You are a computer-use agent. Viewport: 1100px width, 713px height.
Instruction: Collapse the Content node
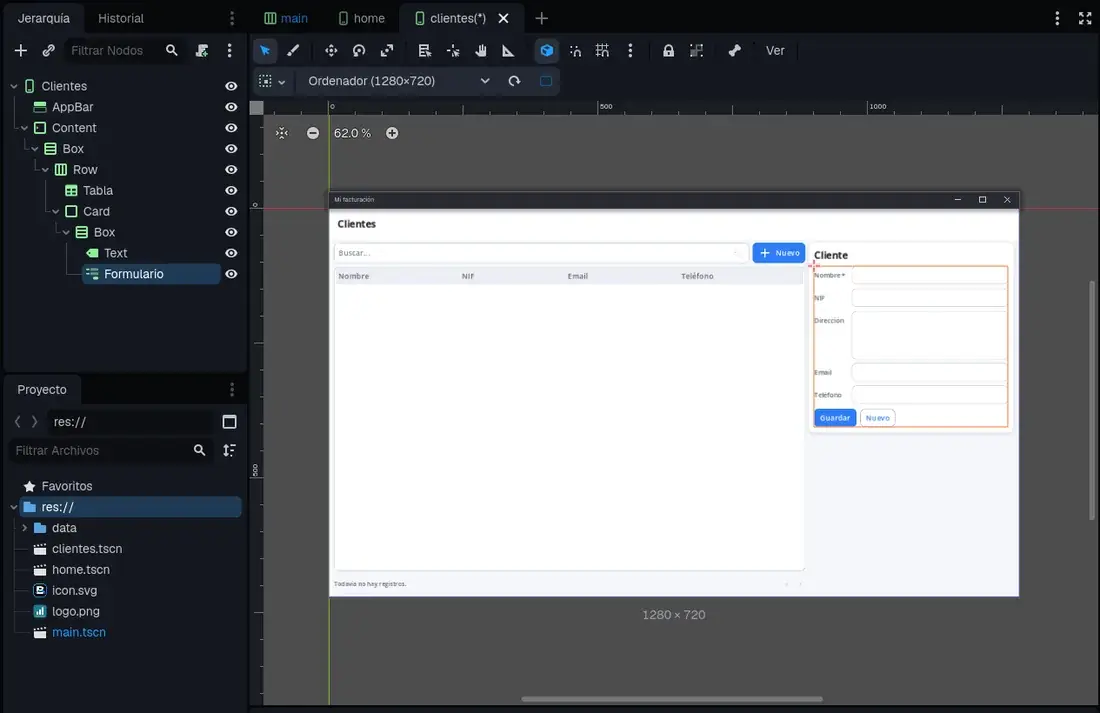(x=25, y=128)
